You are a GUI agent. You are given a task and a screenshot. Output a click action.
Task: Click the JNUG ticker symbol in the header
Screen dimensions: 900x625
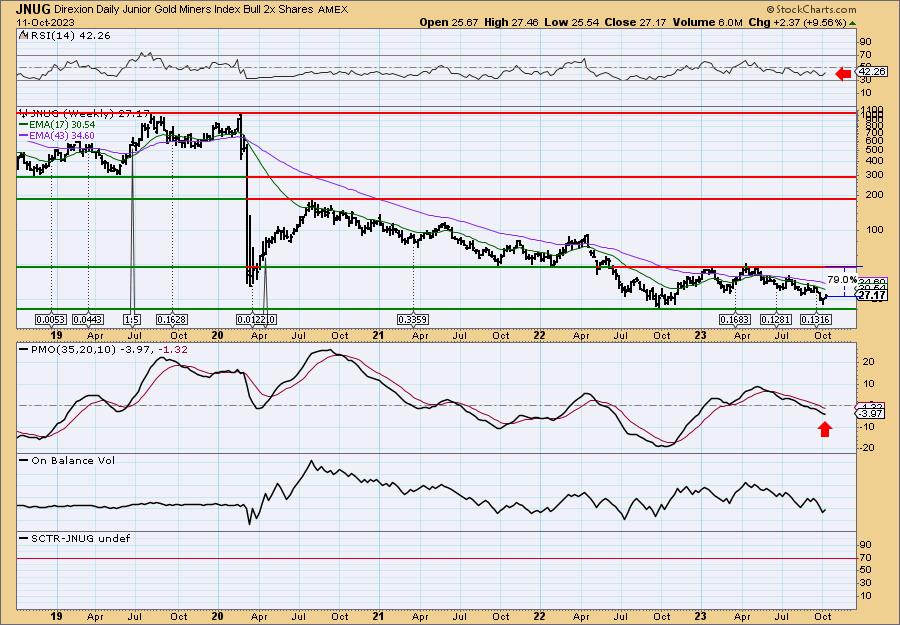point(33,9)
